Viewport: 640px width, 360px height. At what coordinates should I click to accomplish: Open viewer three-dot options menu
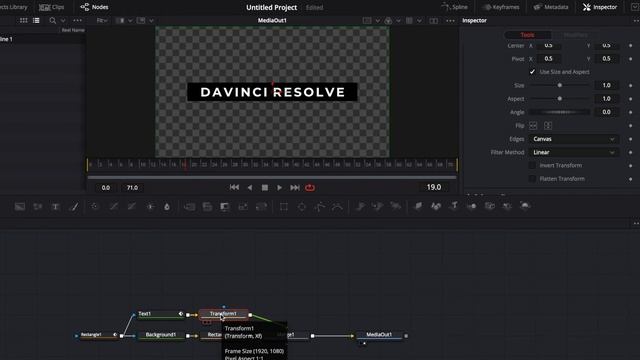point(450,20)
